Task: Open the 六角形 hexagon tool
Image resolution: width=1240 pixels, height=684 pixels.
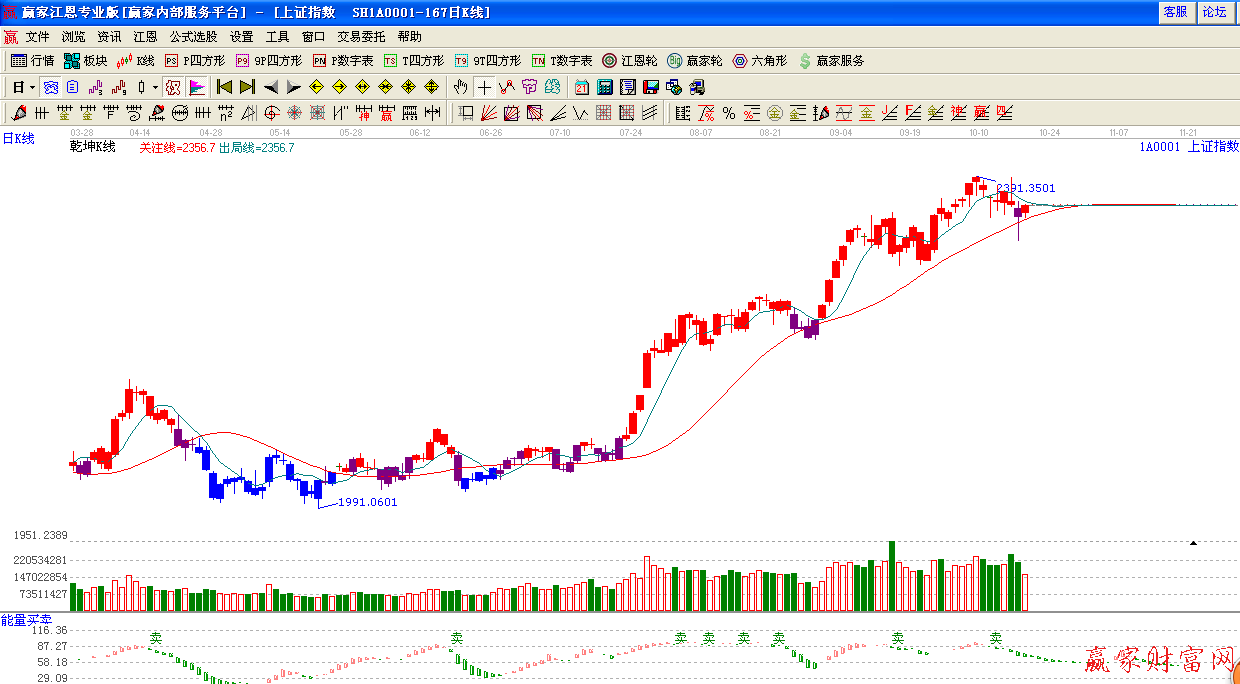Action: 760,61
